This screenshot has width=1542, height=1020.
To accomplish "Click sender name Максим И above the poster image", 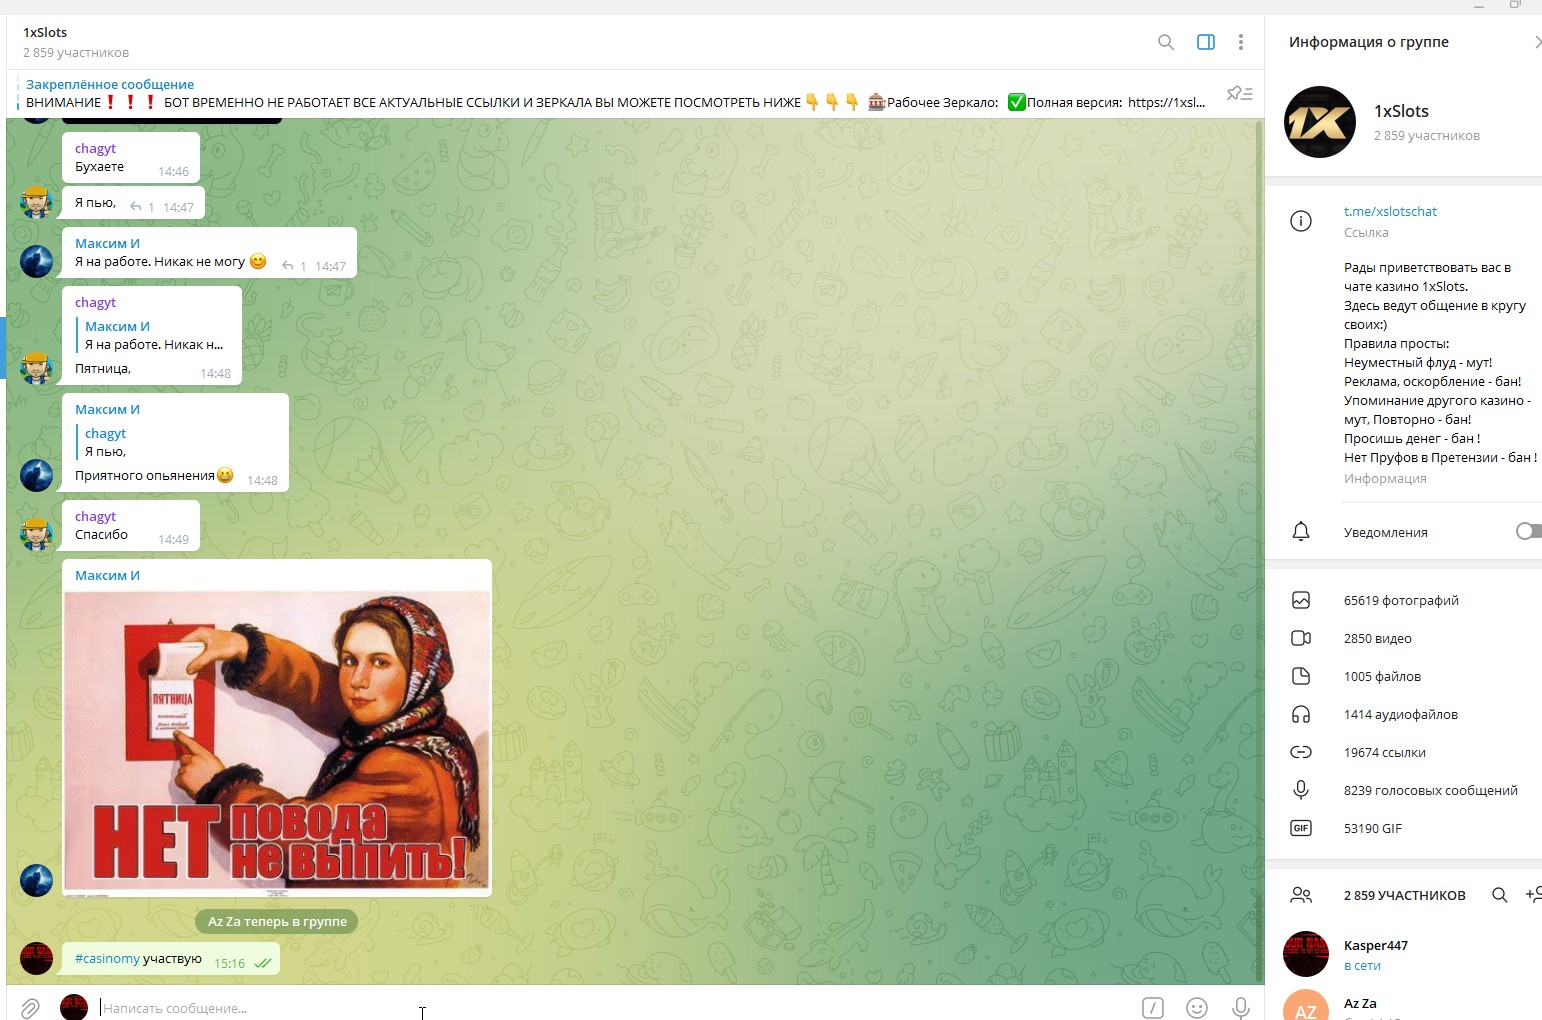I will (107, 575).
